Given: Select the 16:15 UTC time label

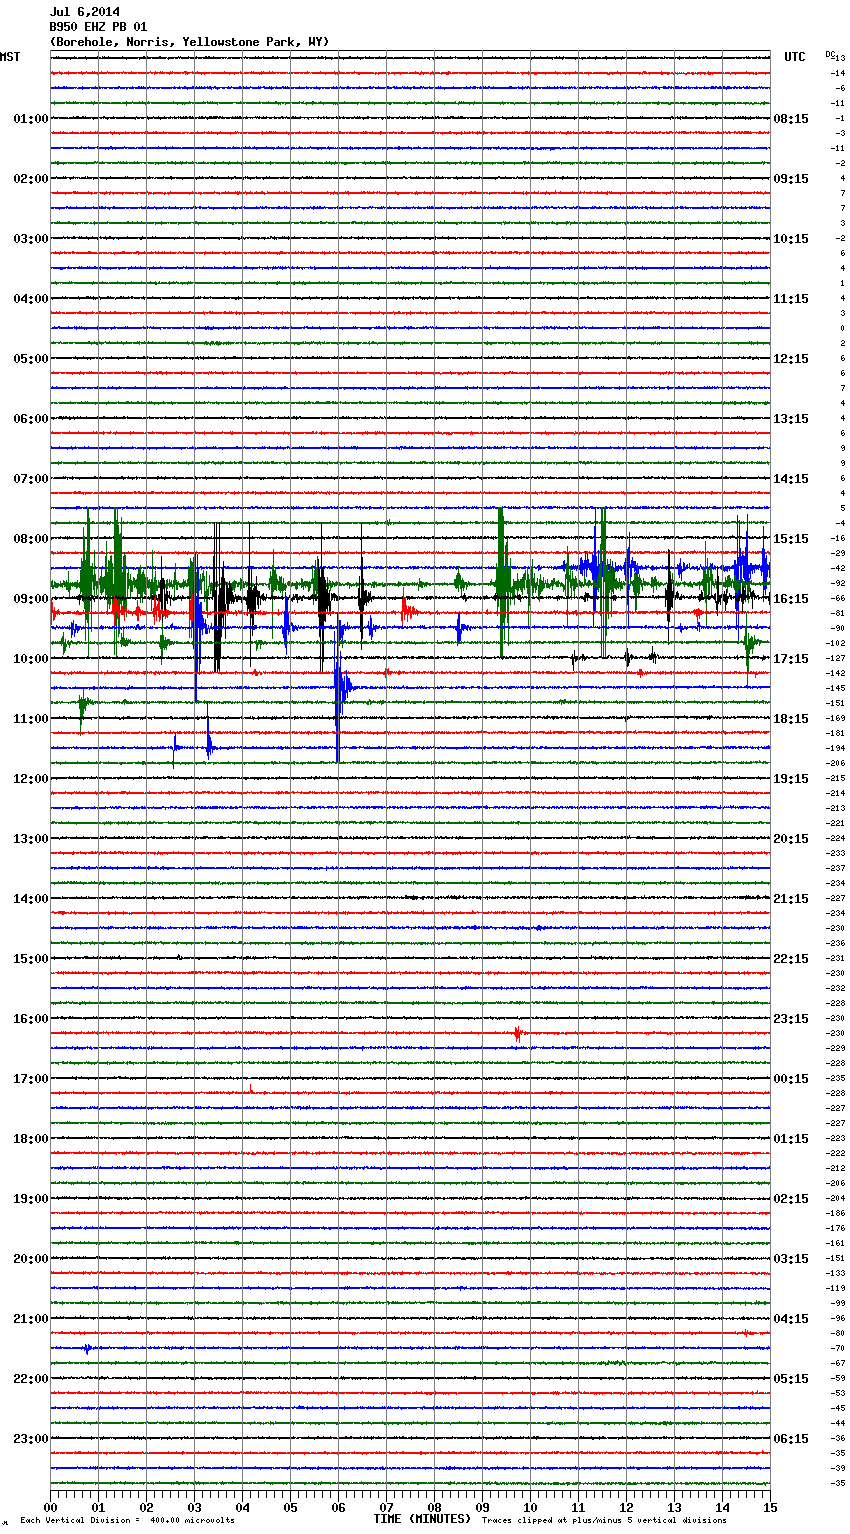Looking at the screenshot, I should point(791,599).
